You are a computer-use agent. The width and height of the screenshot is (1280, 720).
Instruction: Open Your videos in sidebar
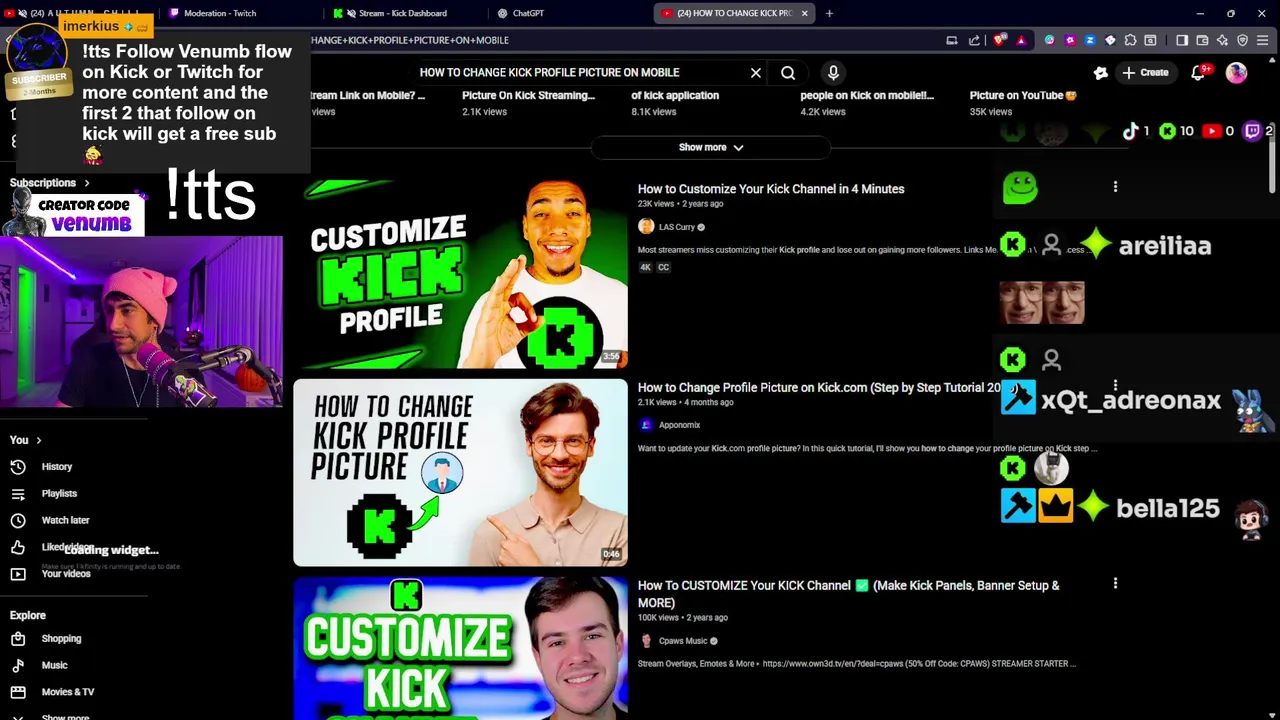tap(66, 574)
